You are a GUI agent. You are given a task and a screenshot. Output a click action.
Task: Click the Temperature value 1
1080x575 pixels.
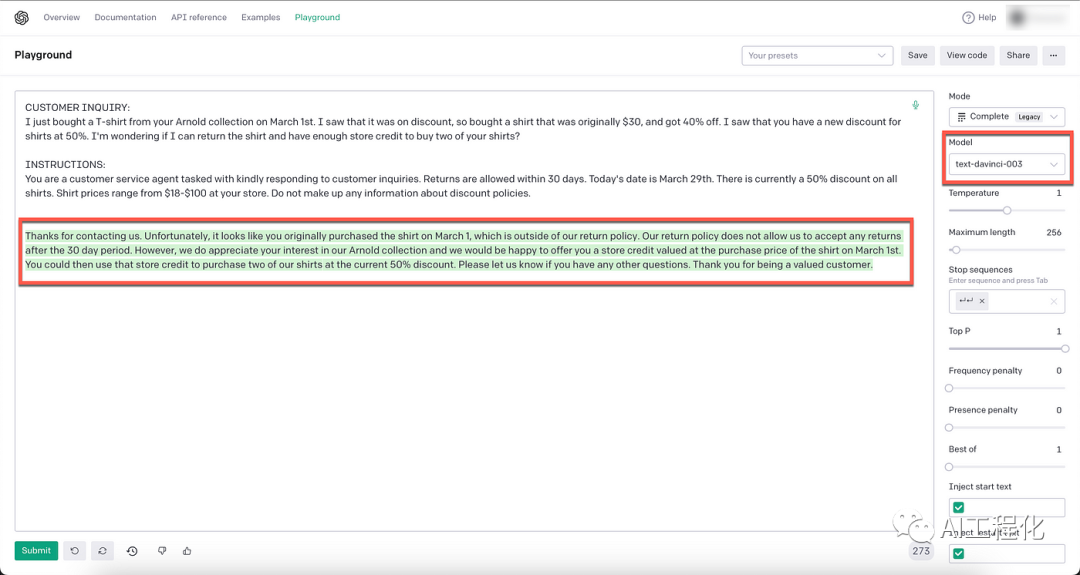coord(1059,194)
